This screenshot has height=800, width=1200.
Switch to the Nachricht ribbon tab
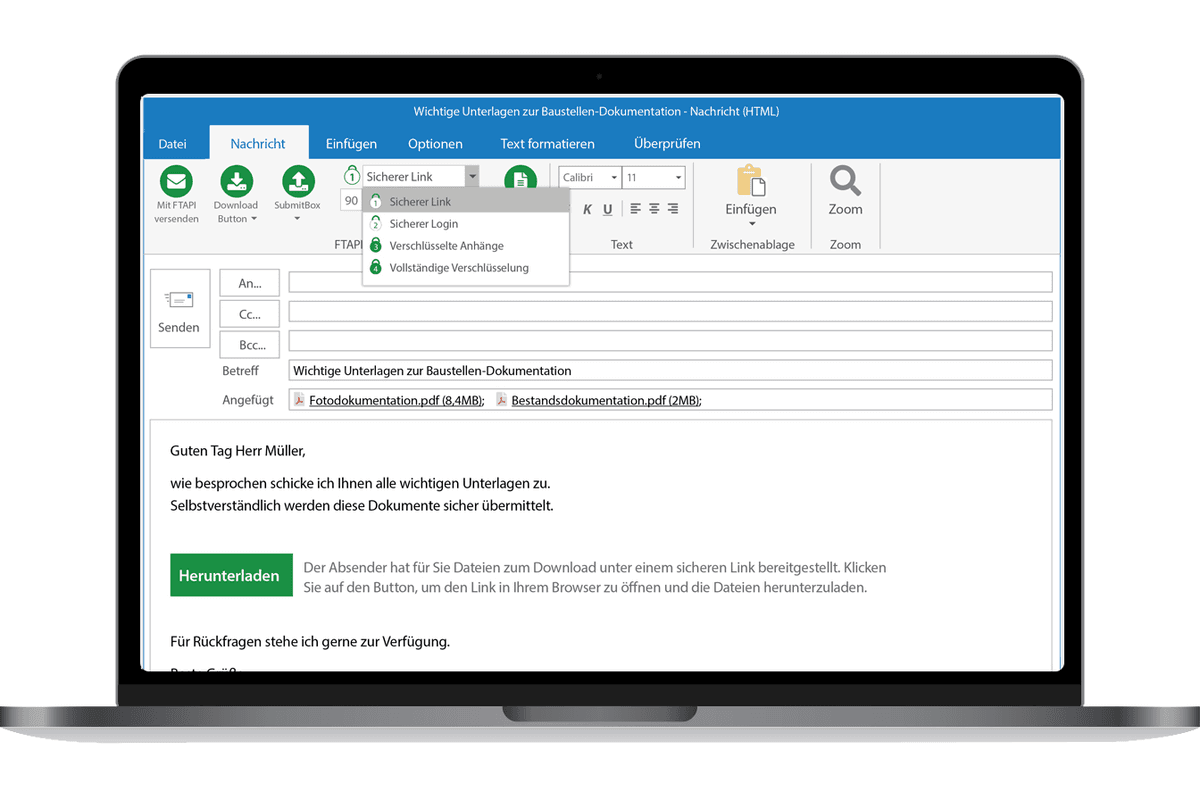[258, 144]
